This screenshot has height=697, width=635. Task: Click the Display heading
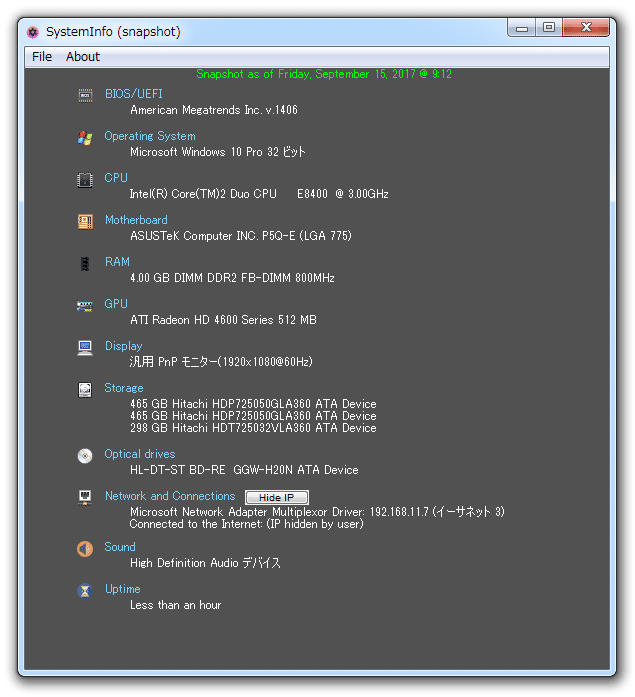click(124, 346)
